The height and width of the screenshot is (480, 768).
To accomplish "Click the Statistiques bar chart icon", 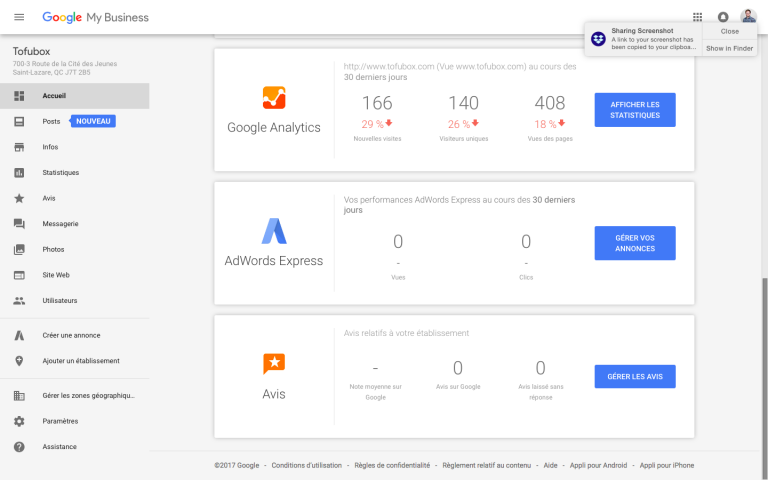I will click(19, 172).
